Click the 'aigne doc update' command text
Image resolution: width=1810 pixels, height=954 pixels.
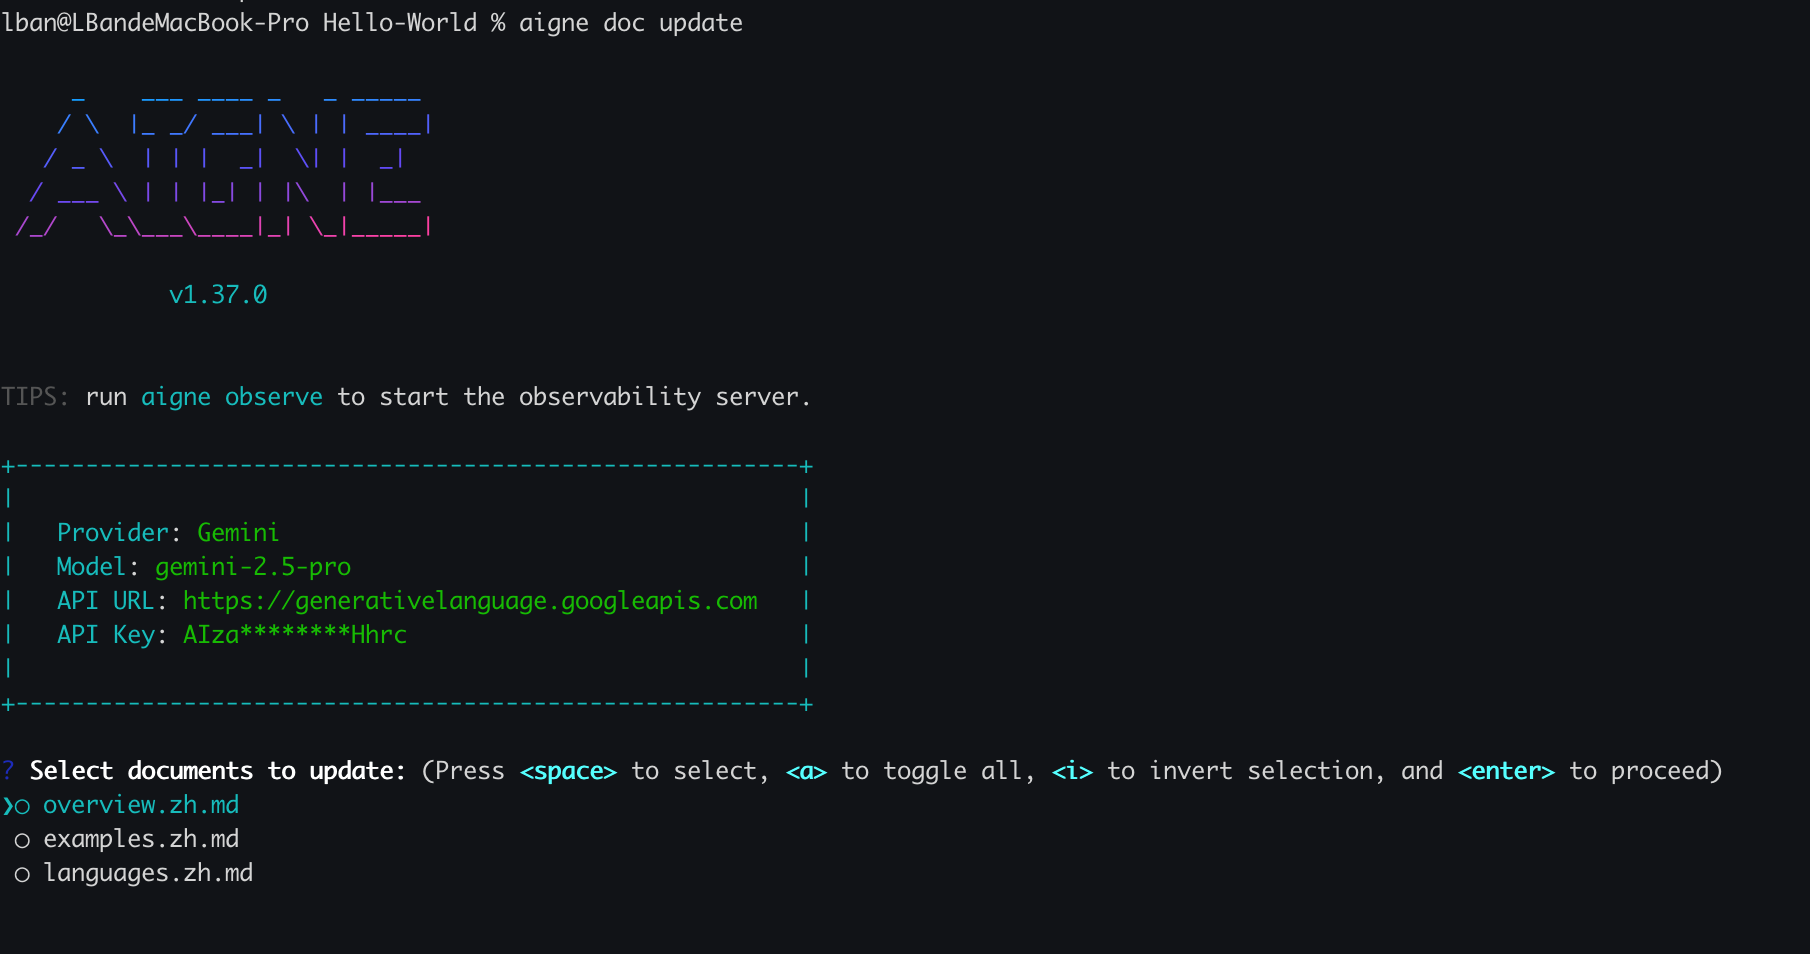(x=630, y=23)
